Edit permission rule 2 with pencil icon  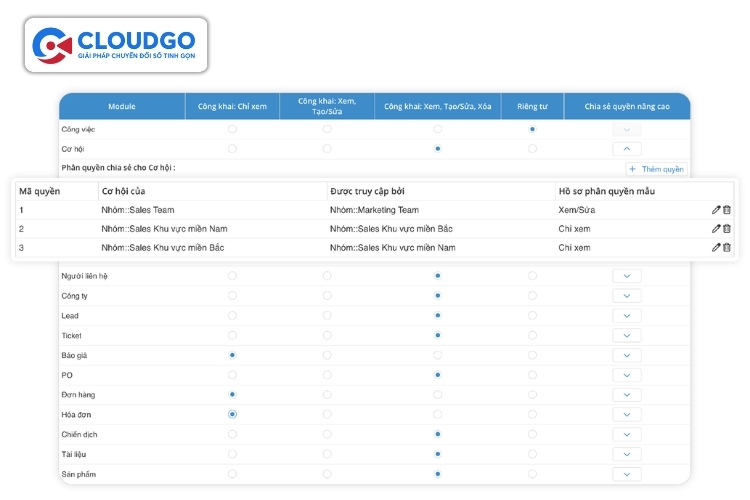716,229
